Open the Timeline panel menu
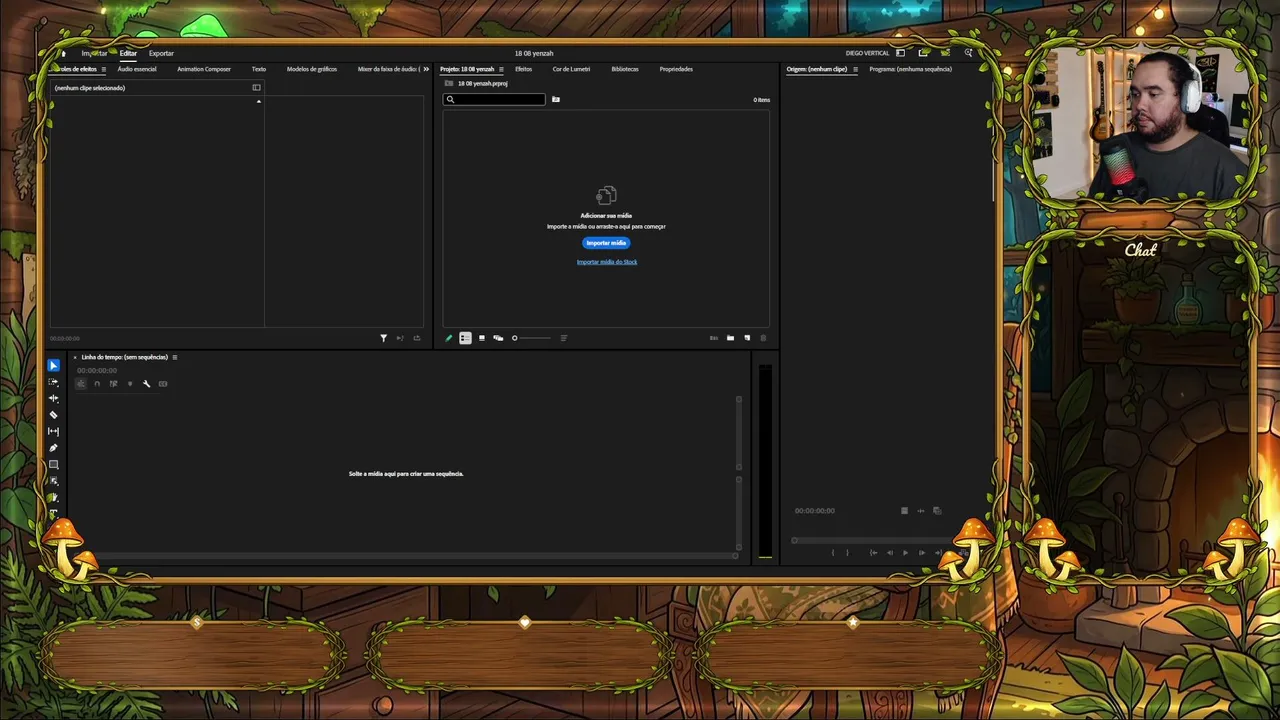 tap(175, 357)
